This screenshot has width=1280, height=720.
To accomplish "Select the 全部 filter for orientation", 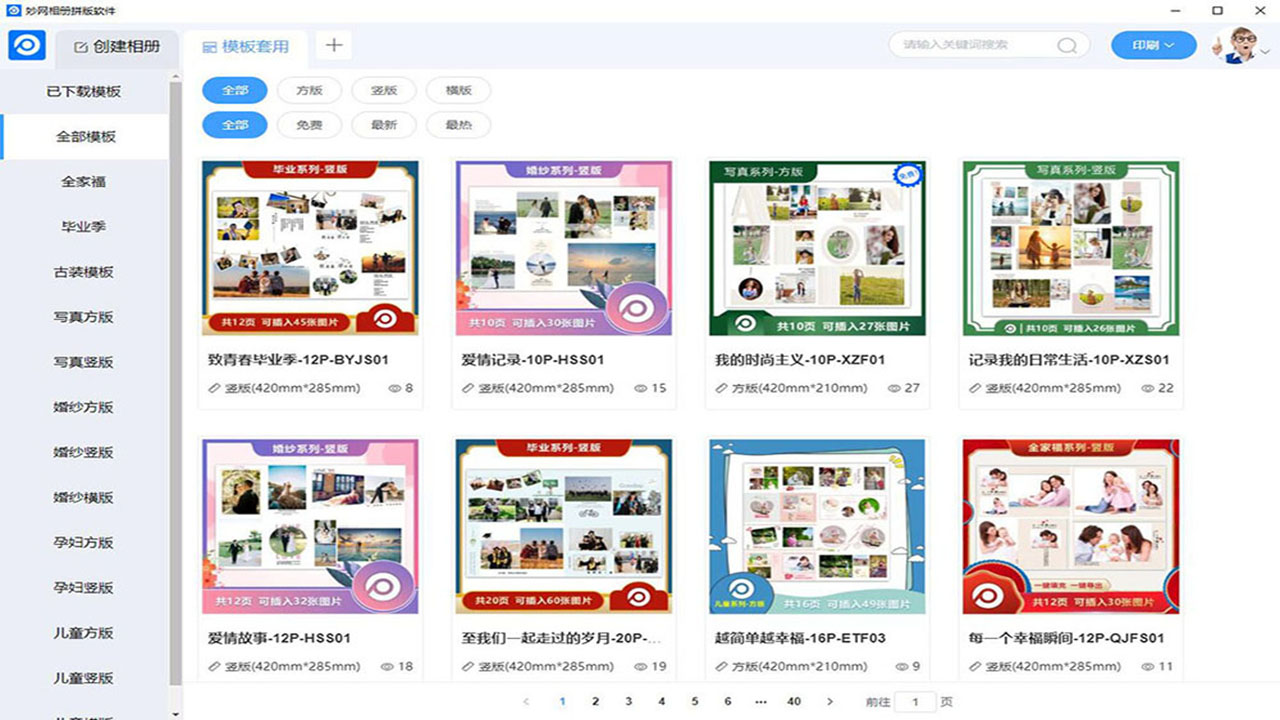I will 234,89.
